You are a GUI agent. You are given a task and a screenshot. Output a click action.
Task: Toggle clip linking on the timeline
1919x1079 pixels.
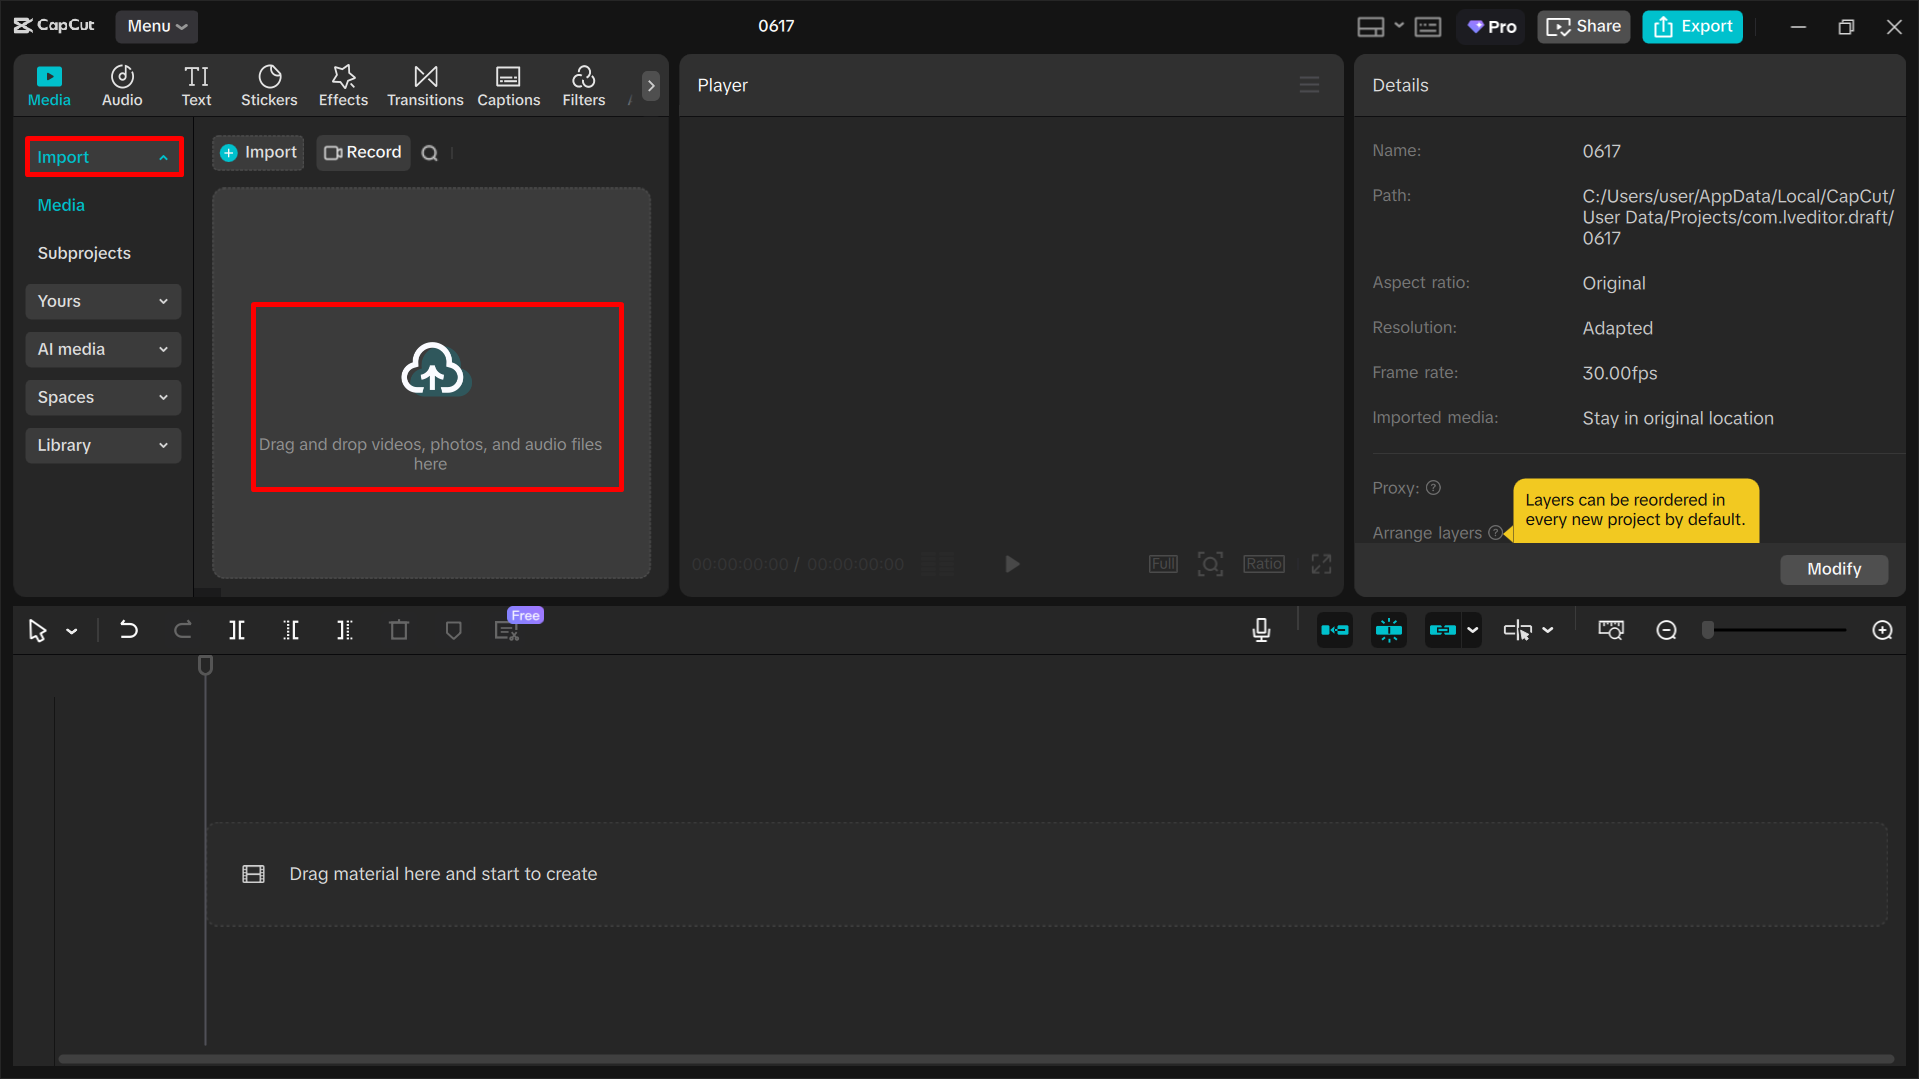click(x=1443, y=630)
